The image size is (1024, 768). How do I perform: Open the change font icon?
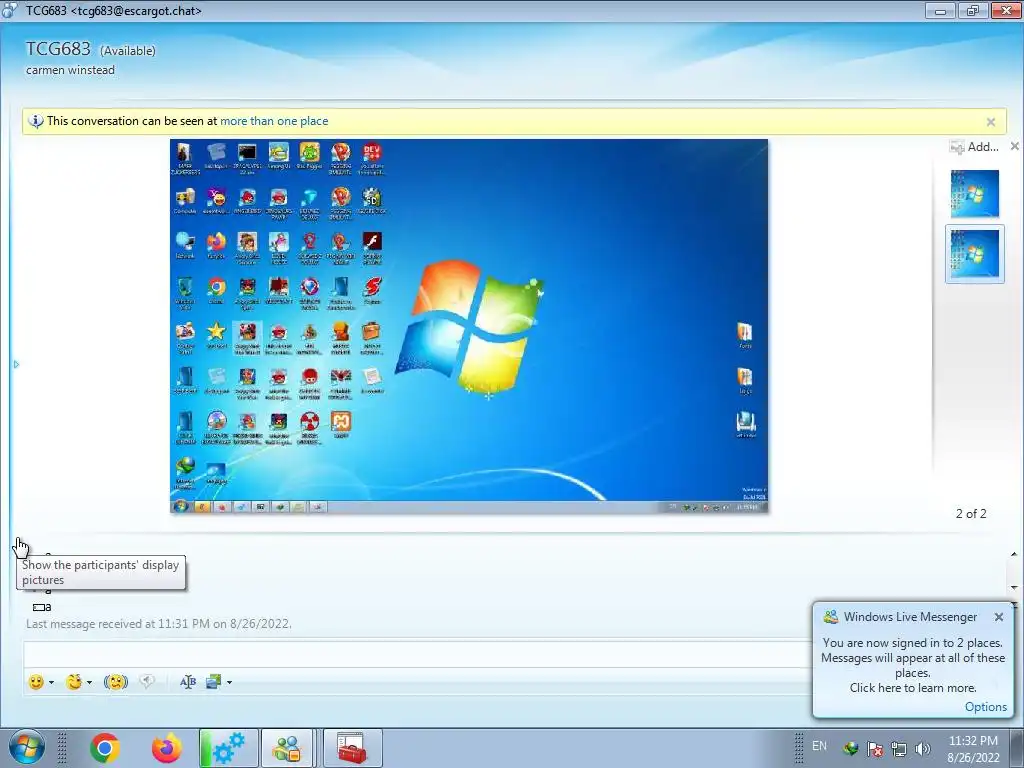pyautogui.click(x=188, y=682)
